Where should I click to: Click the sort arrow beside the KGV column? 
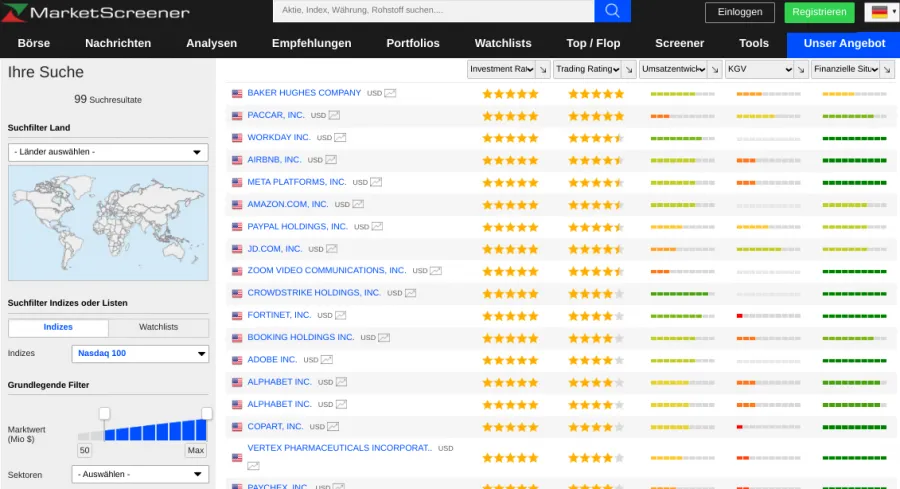tap(801, 69)
